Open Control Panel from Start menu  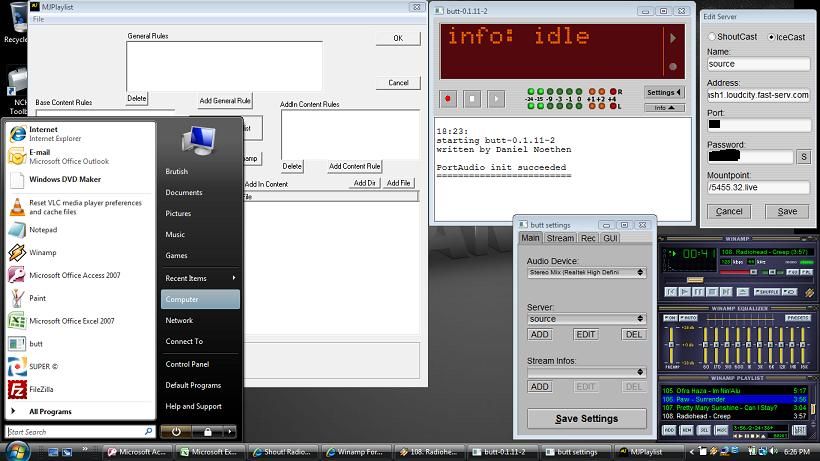click(x=187, y=364)
